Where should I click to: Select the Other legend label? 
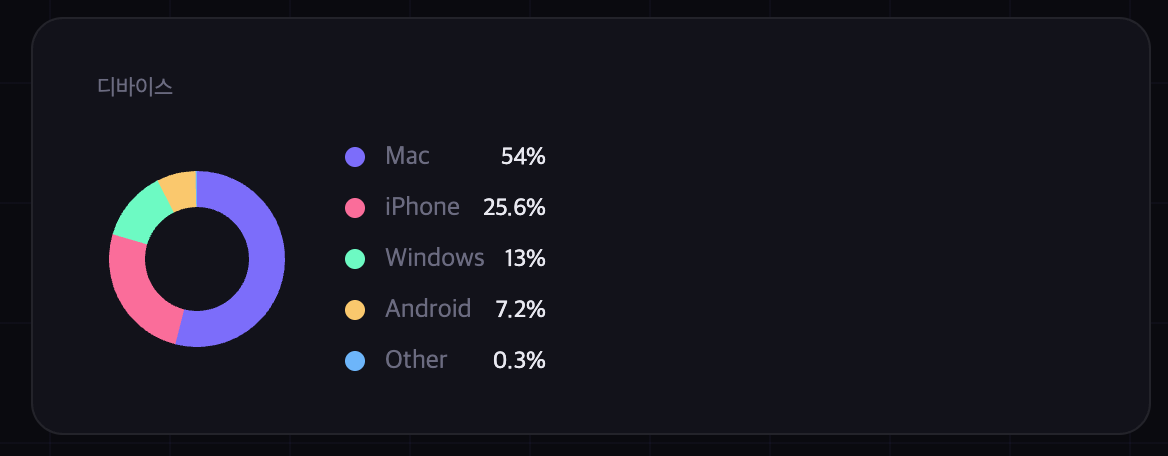[x=416, y=360]
